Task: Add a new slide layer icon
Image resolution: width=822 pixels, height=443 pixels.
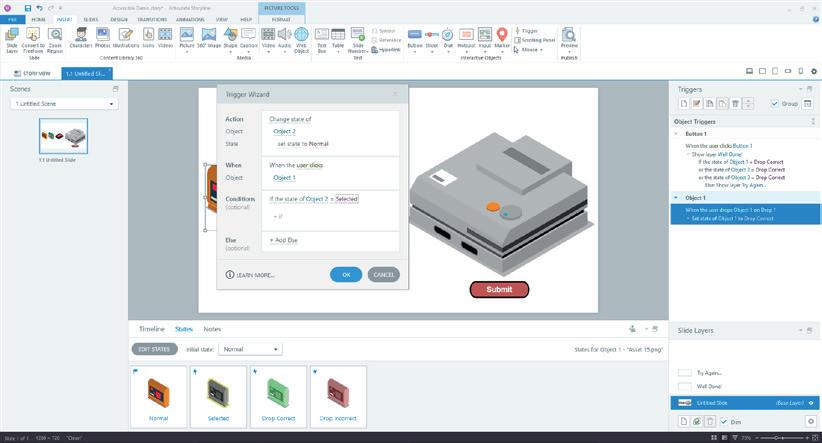Action: click(684, 422)
